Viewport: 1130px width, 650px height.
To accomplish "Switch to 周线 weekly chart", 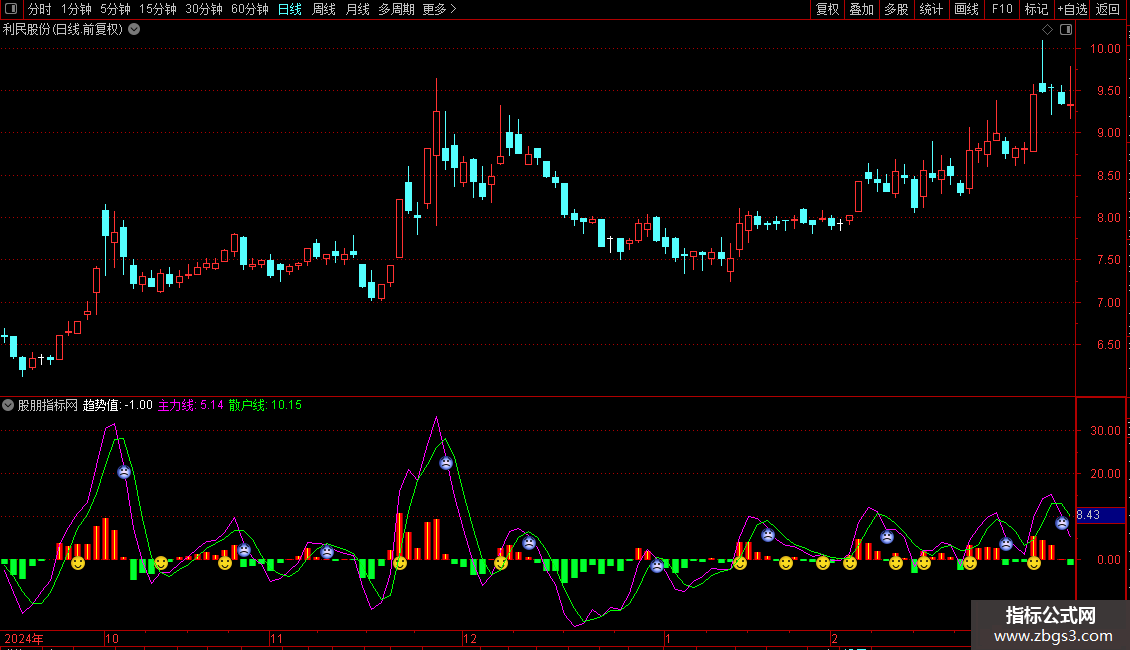I will [324, 9].
